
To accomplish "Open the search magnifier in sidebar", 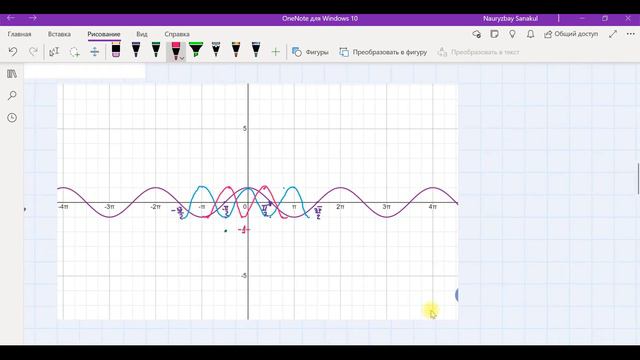I will 12,96.
